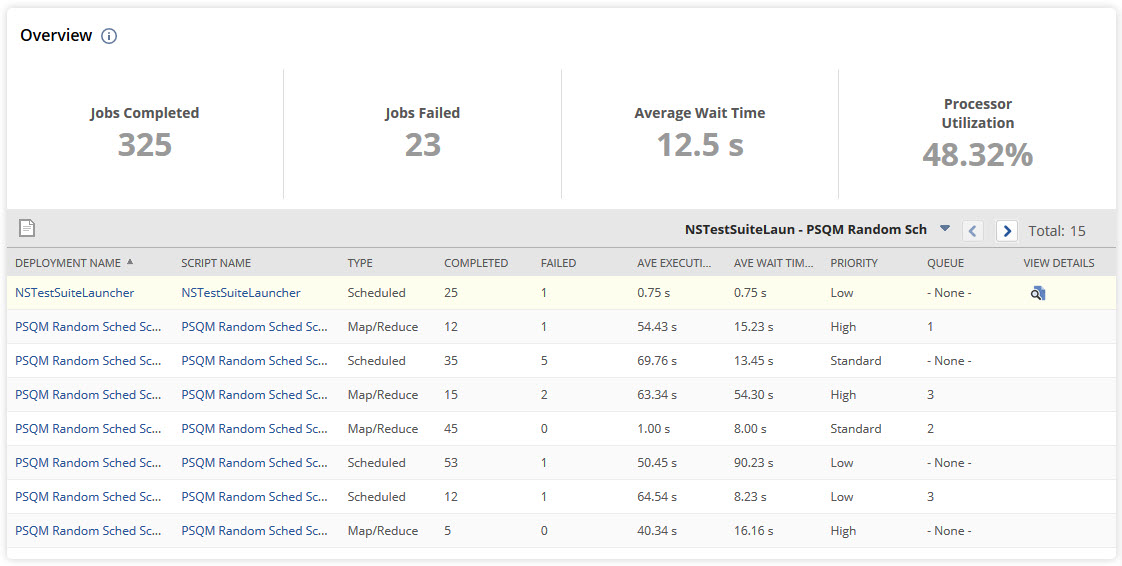This screenshot has height=566, width=1122.
Task: Open script link in row with 53 completed
Action: point(254,463)
